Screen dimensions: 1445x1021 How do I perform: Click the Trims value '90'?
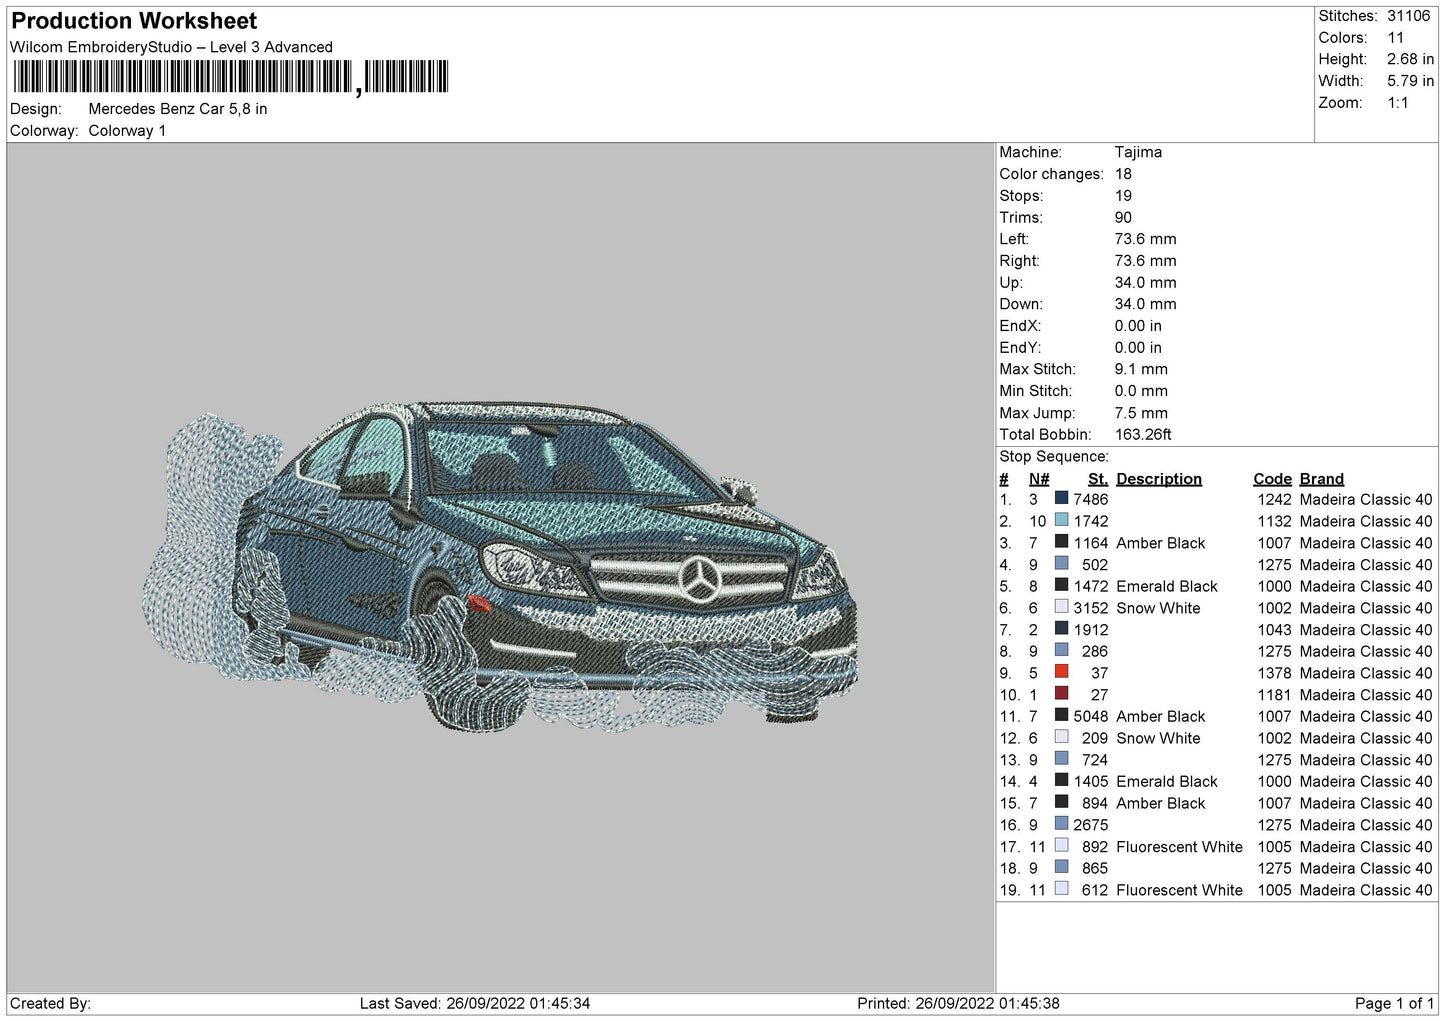point(1123,217)
